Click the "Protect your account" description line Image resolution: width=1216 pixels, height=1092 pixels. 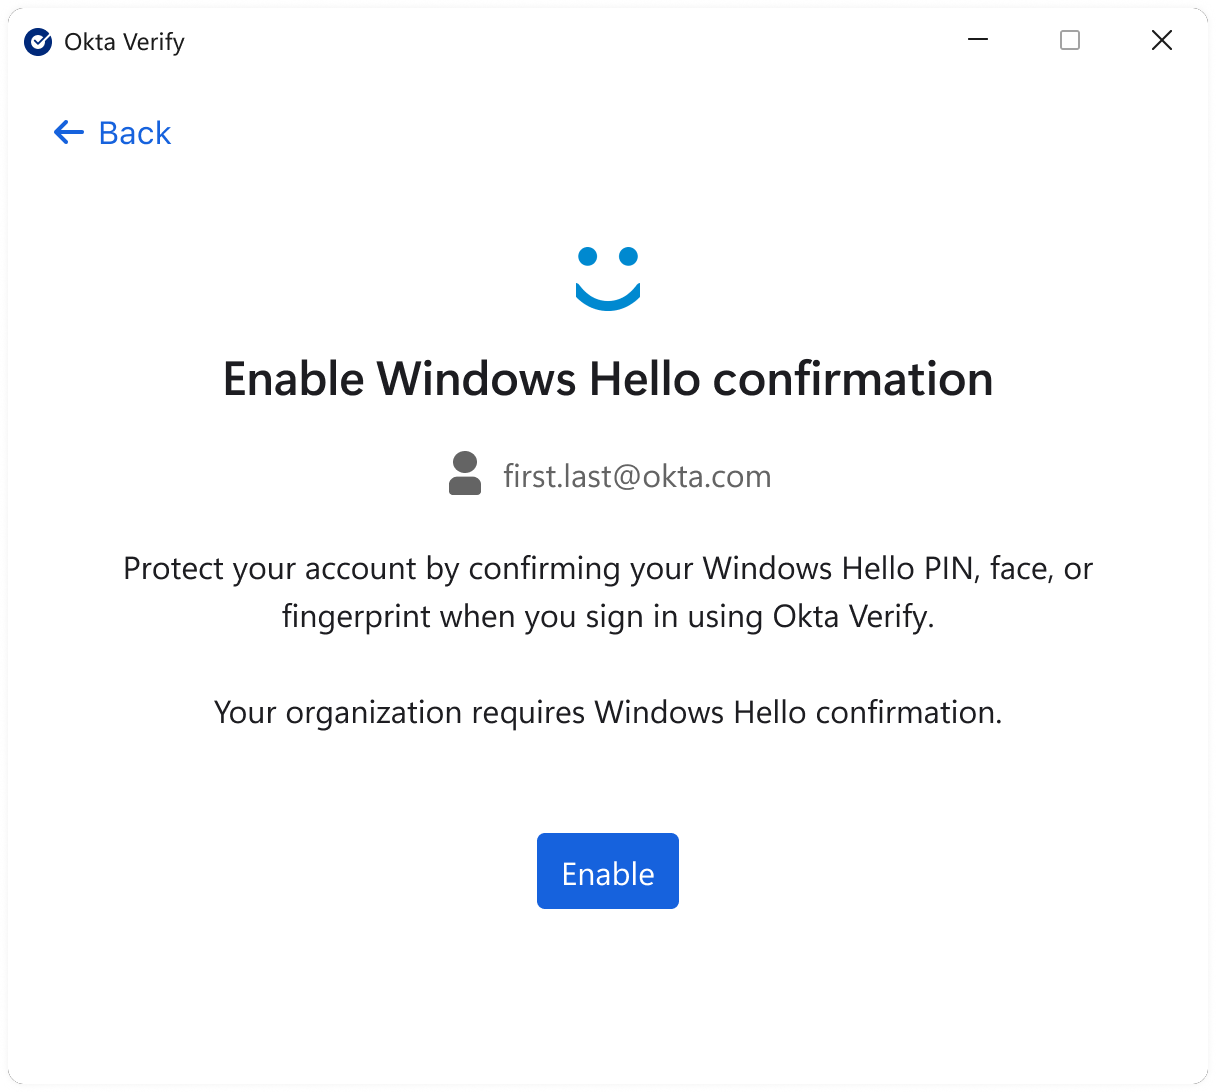(x=608, y=568)
